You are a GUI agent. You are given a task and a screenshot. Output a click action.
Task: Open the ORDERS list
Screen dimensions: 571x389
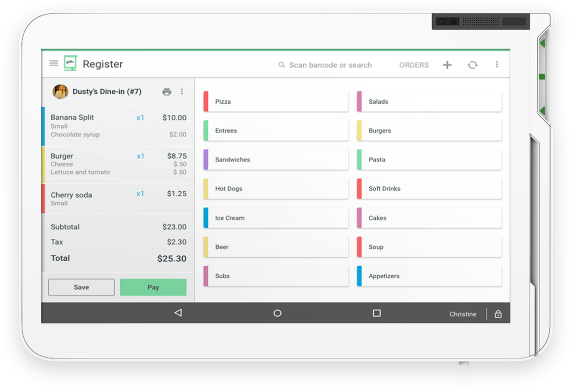414,65
